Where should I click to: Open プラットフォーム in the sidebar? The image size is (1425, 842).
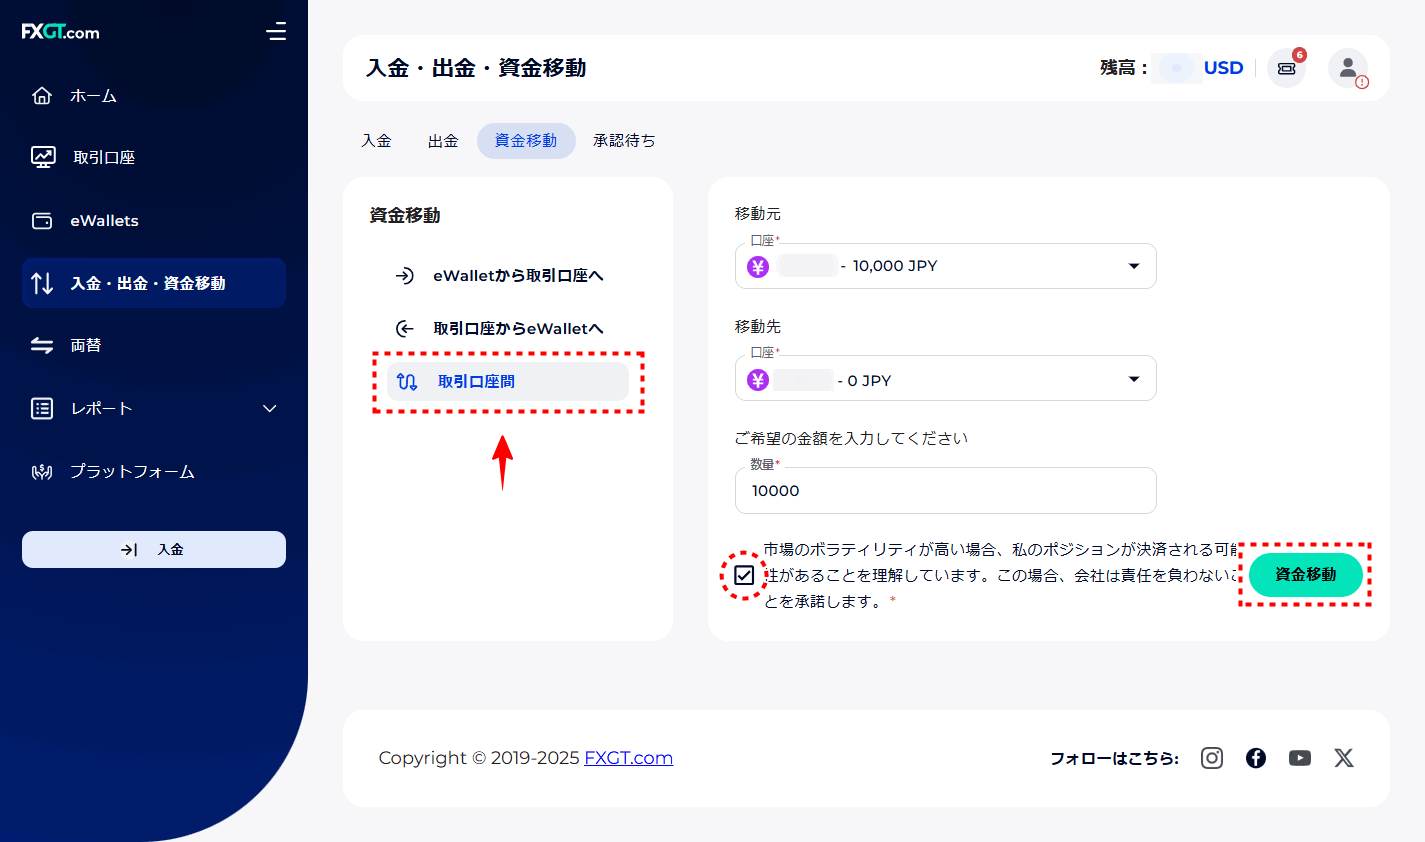[132, 471]
